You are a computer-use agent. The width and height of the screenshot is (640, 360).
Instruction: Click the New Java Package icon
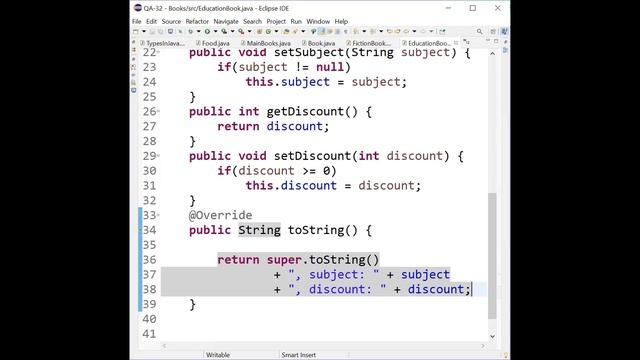tap(259, 31)
